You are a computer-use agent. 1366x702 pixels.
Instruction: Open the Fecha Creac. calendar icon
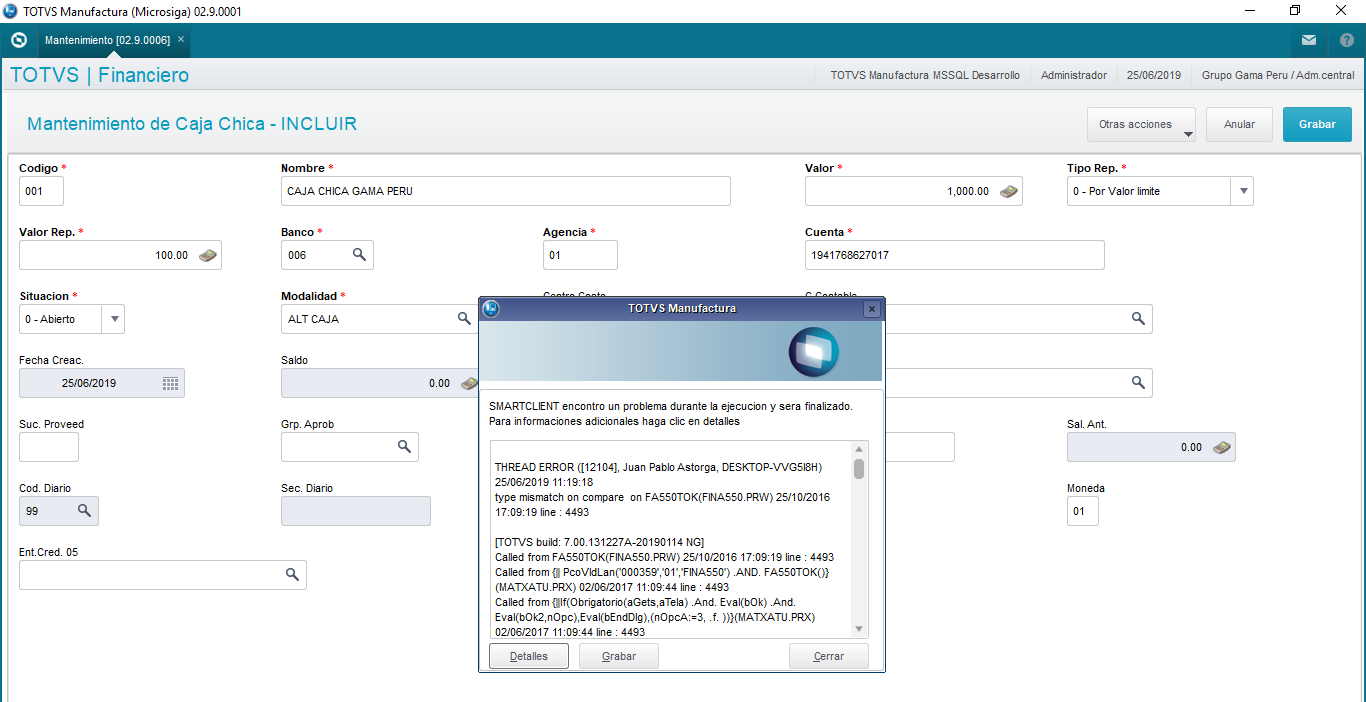(170, 383)
